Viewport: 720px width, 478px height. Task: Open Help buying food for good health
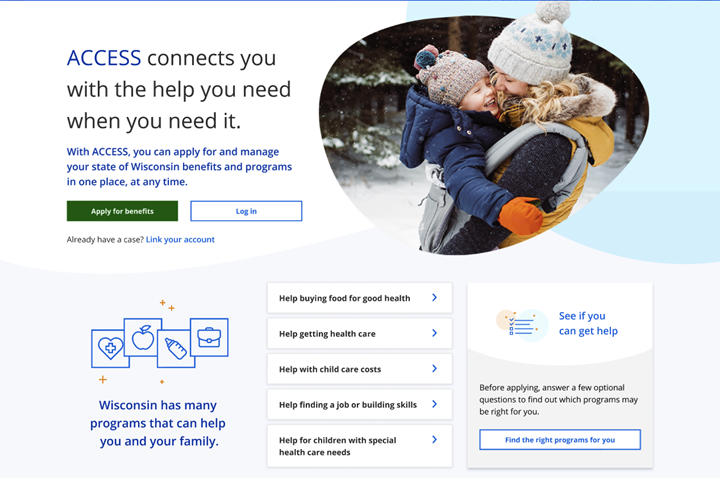pos(360,298)
